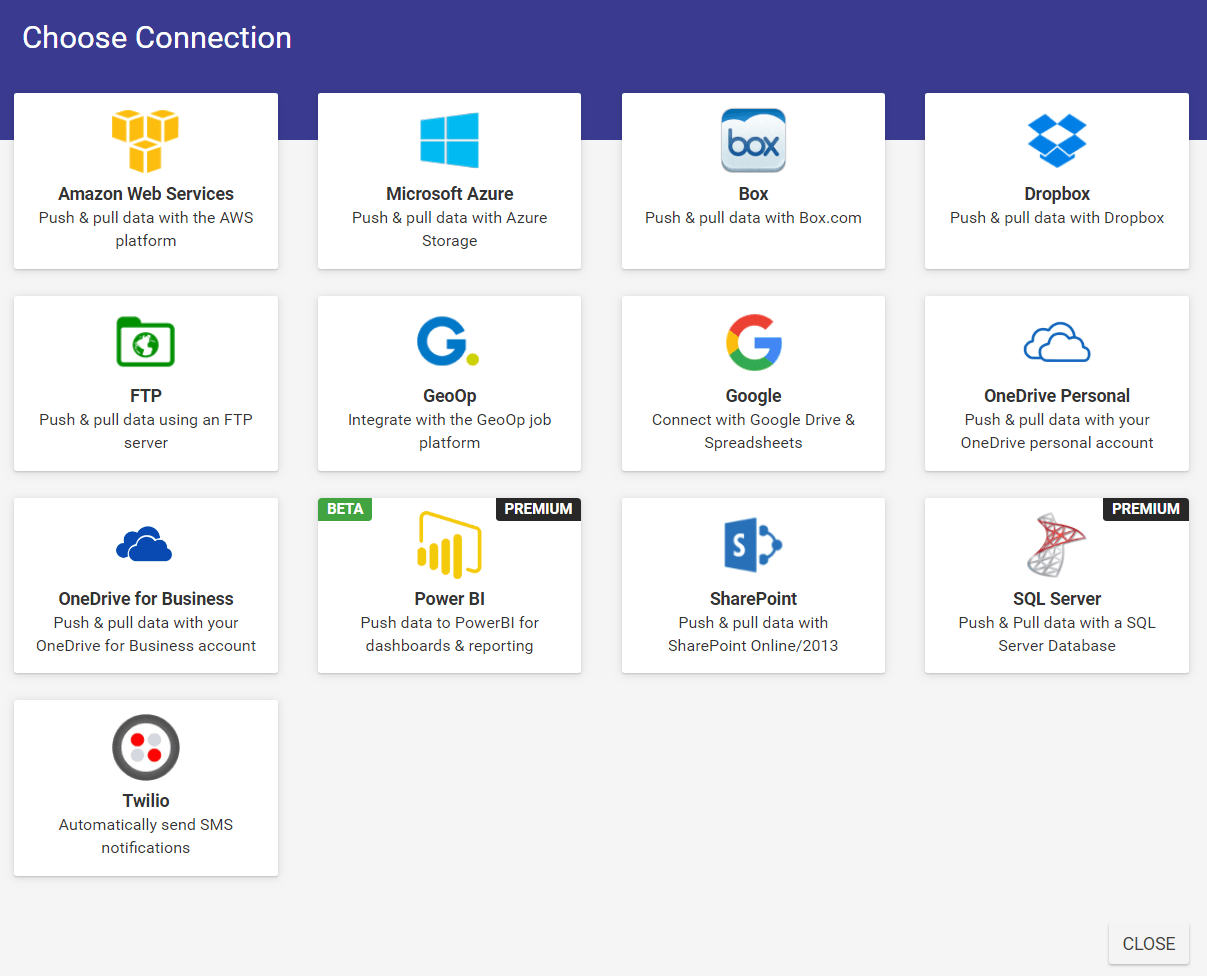Viewport: 1207px width, 976px height.
Task: Open the Google Drive & Spreadsheets connection
Action: 753,383
